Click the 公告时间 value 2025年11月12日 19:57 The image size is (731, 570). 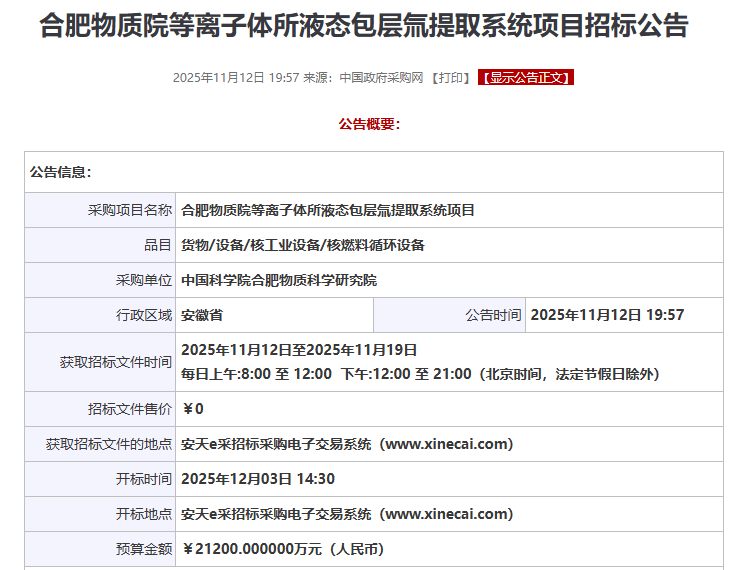607,315
